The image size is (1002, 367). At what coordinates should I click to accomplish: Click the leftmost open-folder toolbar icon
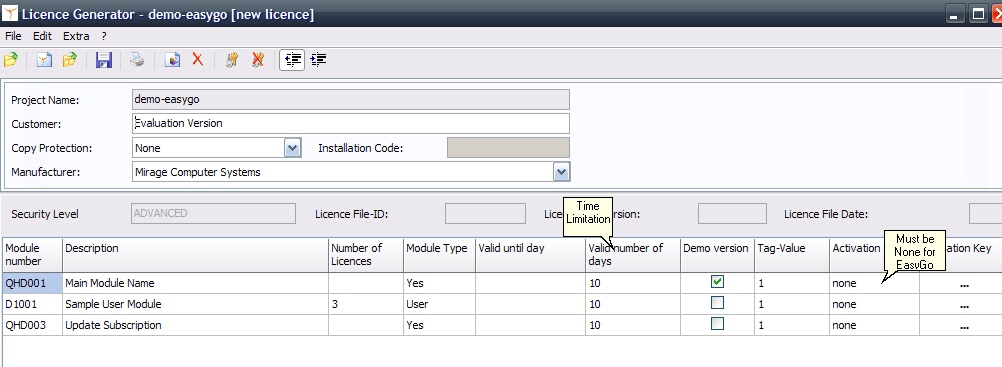[10, 60]
